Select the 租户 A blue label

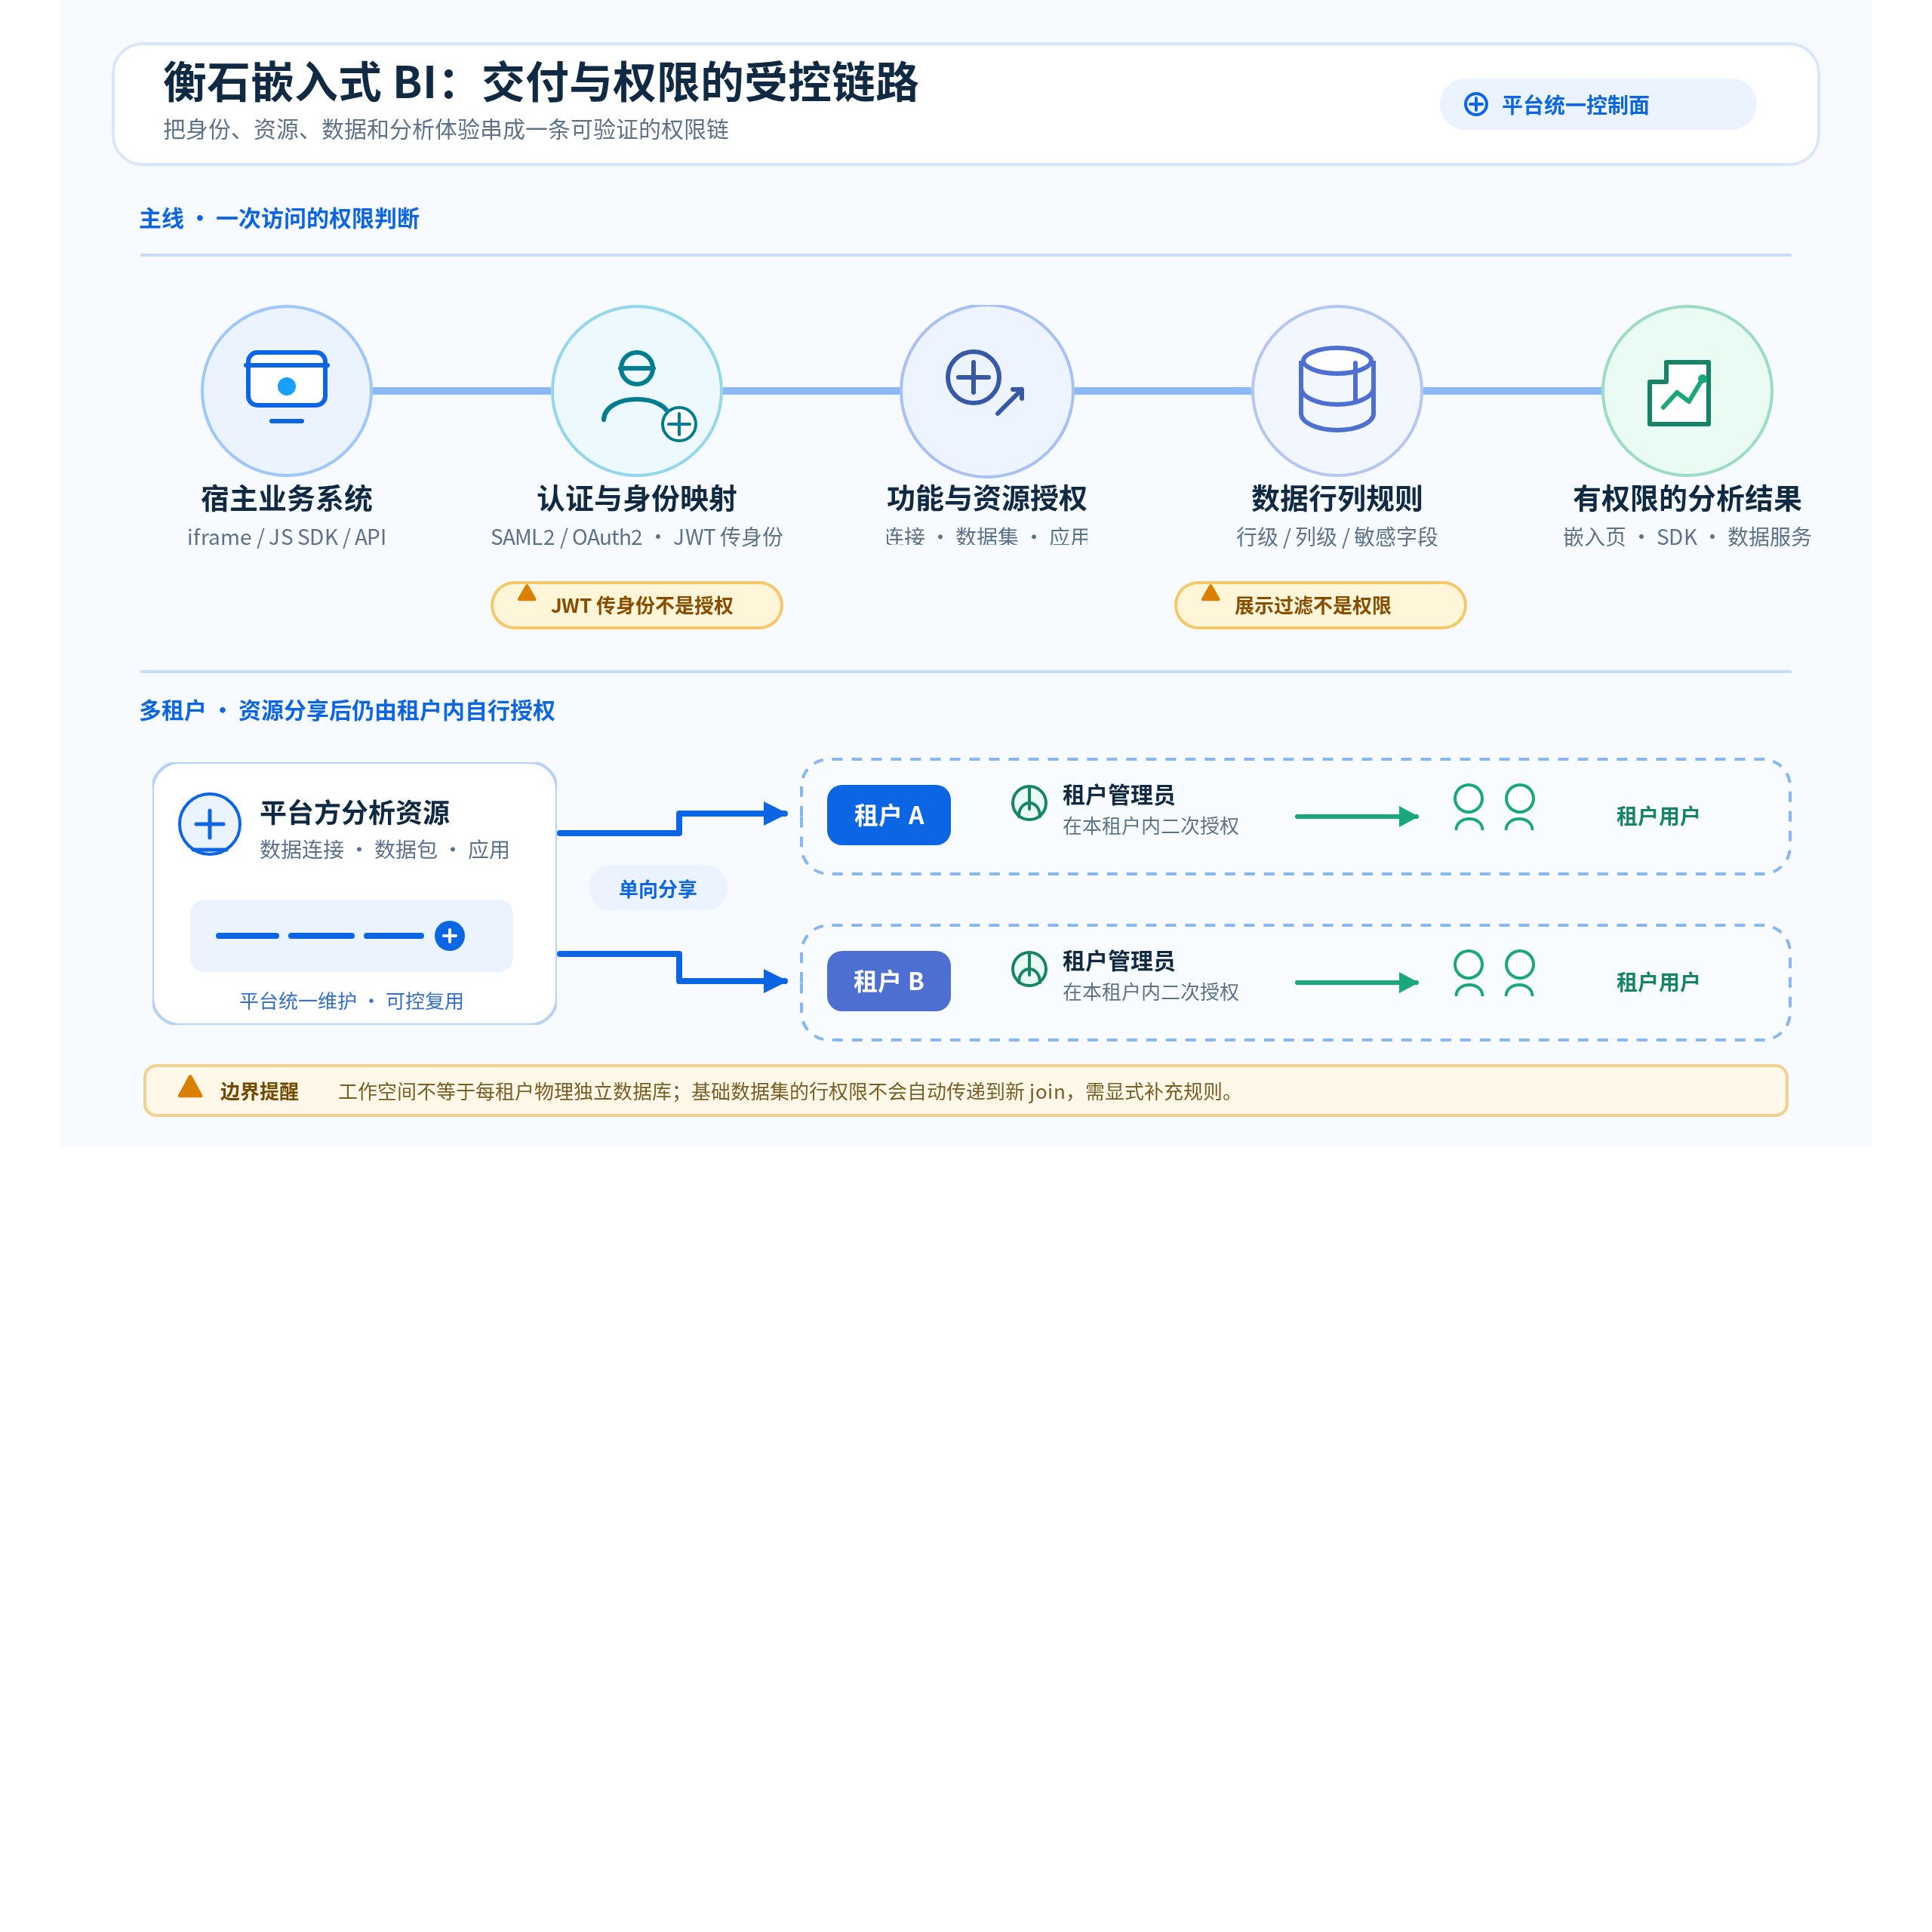[888, 815]
